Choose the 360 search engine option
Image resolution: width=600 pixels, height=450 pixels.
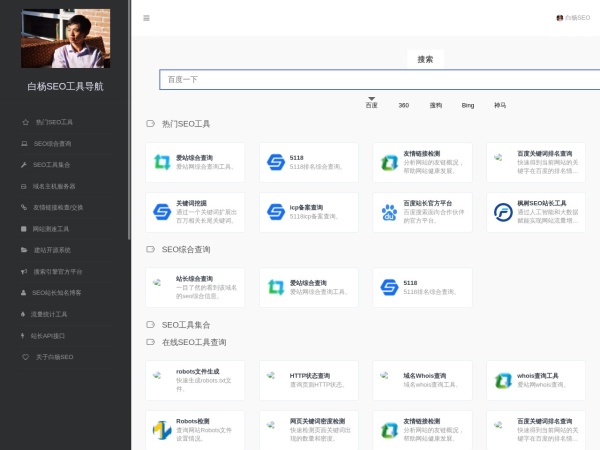coord(404,105)
